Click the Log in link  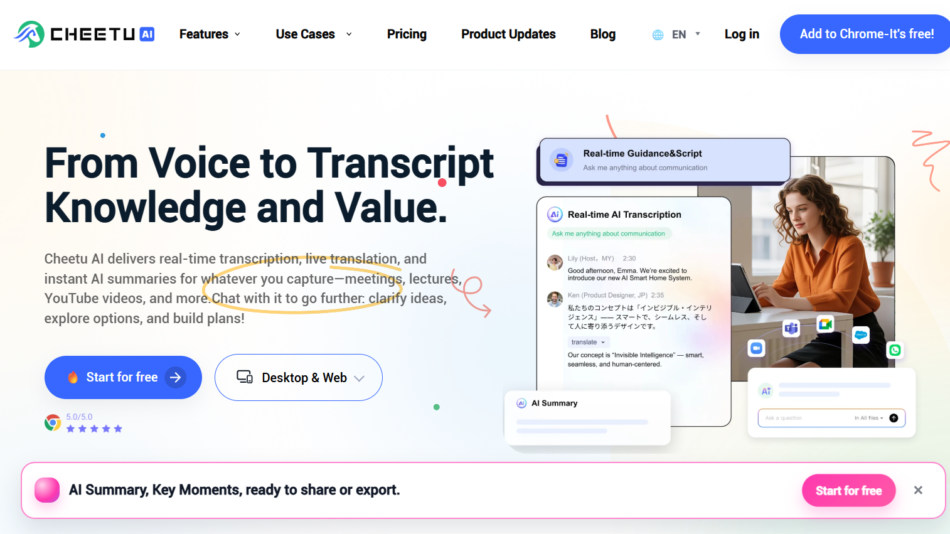click(x=742, y=34)
